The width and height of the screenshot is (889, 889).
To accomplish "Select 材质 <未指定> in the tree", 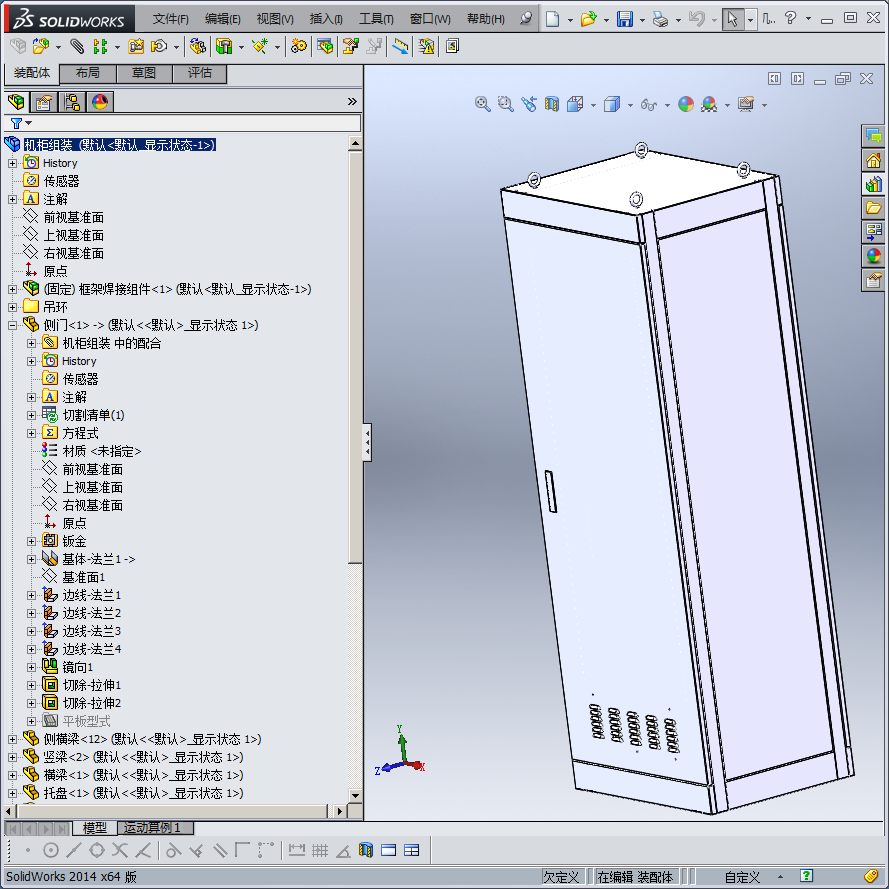I will click(x=101, y=451).
